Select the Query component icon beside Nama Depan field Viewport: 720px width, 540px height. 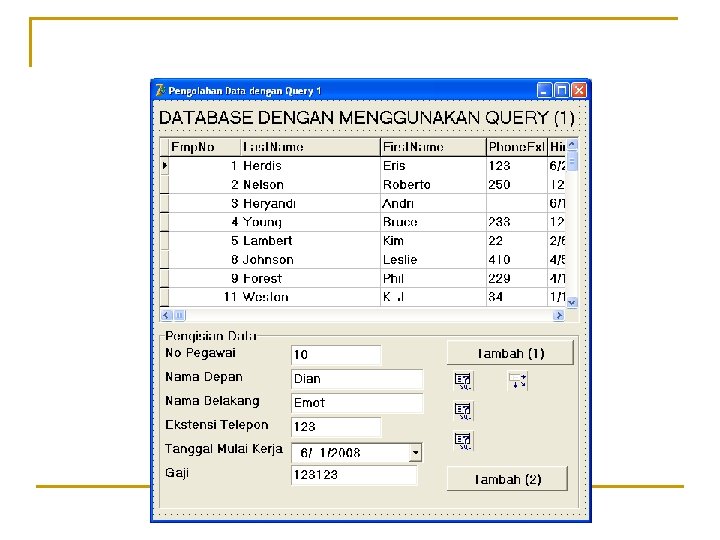point(463,381)
